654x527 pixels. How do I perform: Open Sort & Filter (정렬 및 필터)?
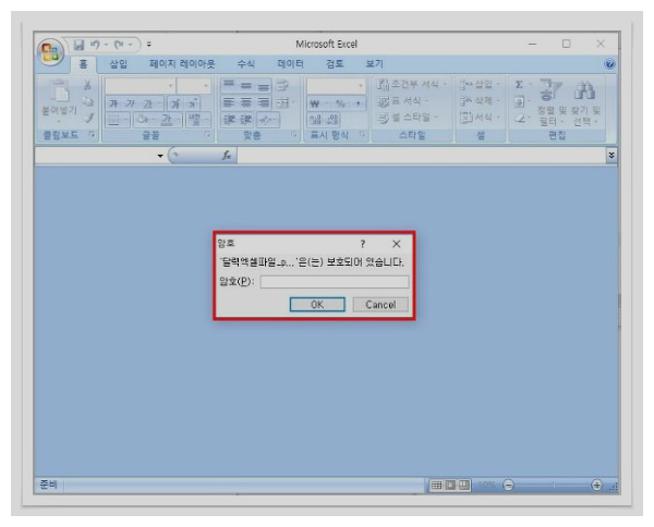point(551,103)
